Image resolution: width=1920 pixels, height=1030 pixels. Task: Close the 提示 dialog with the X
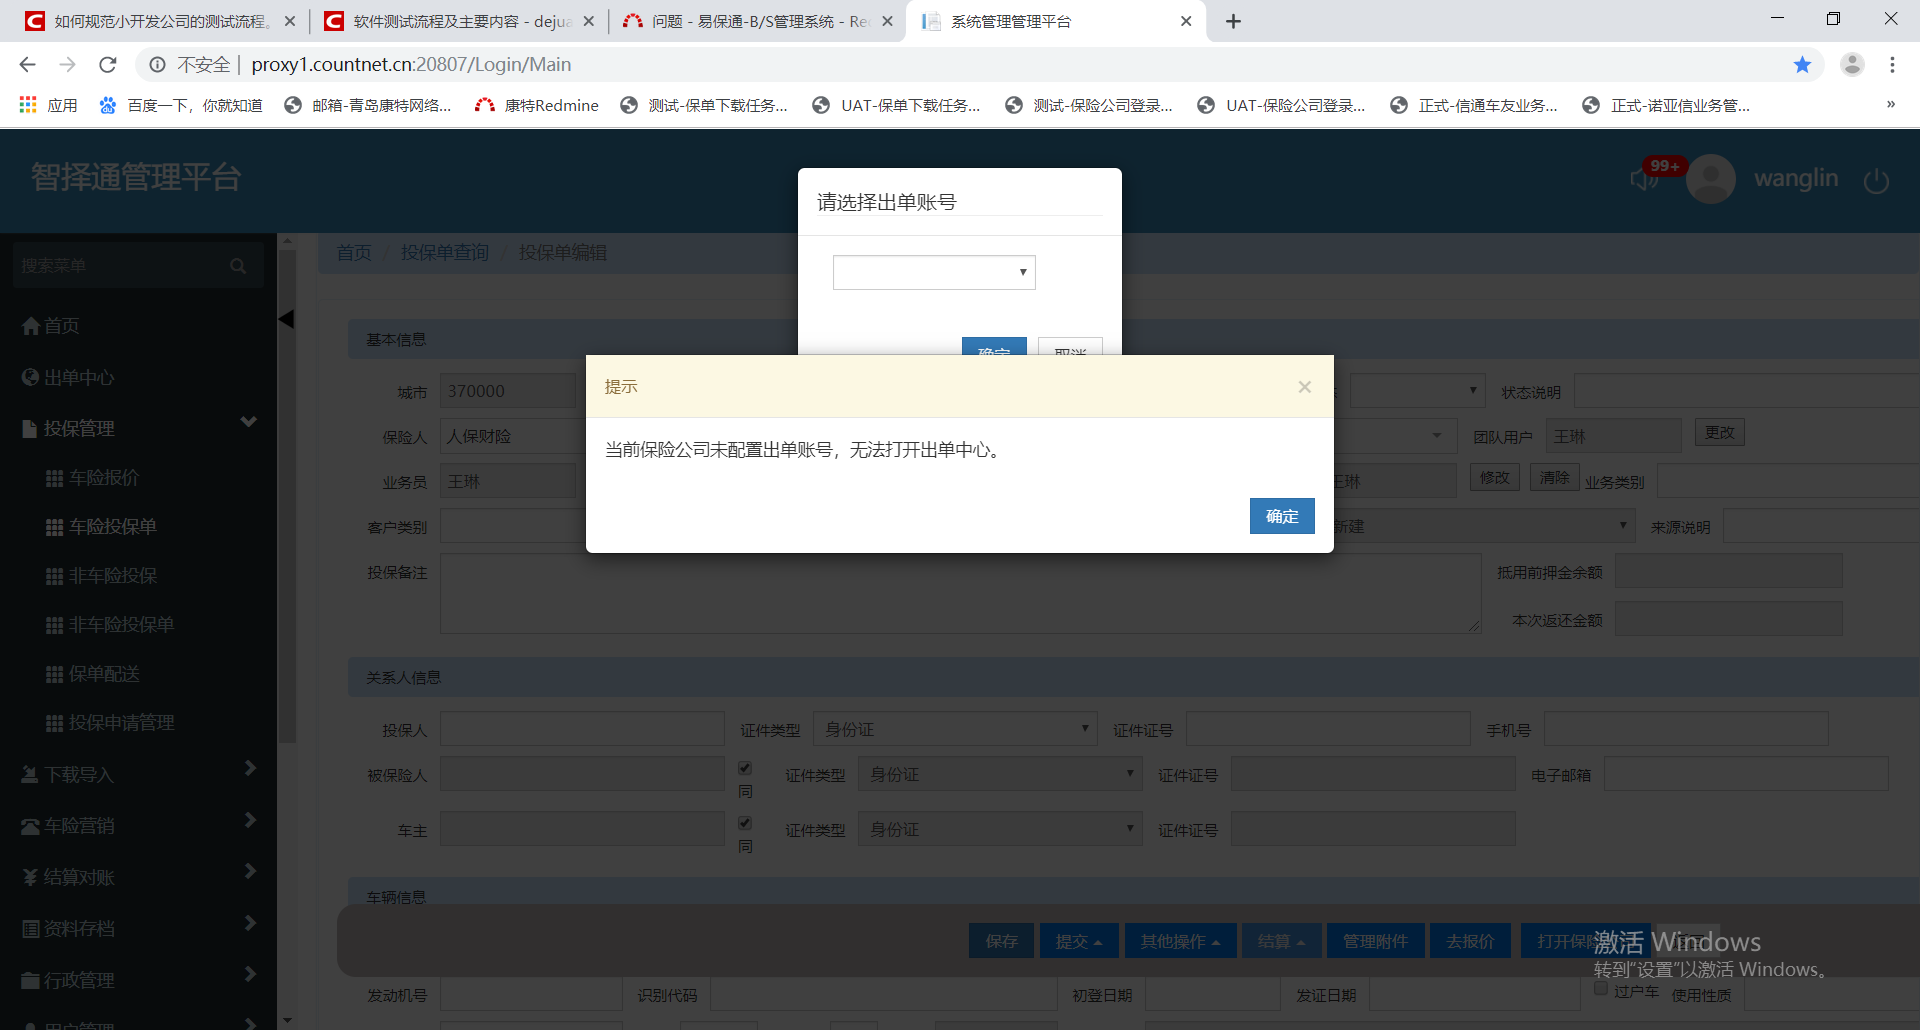(1305, 387)
